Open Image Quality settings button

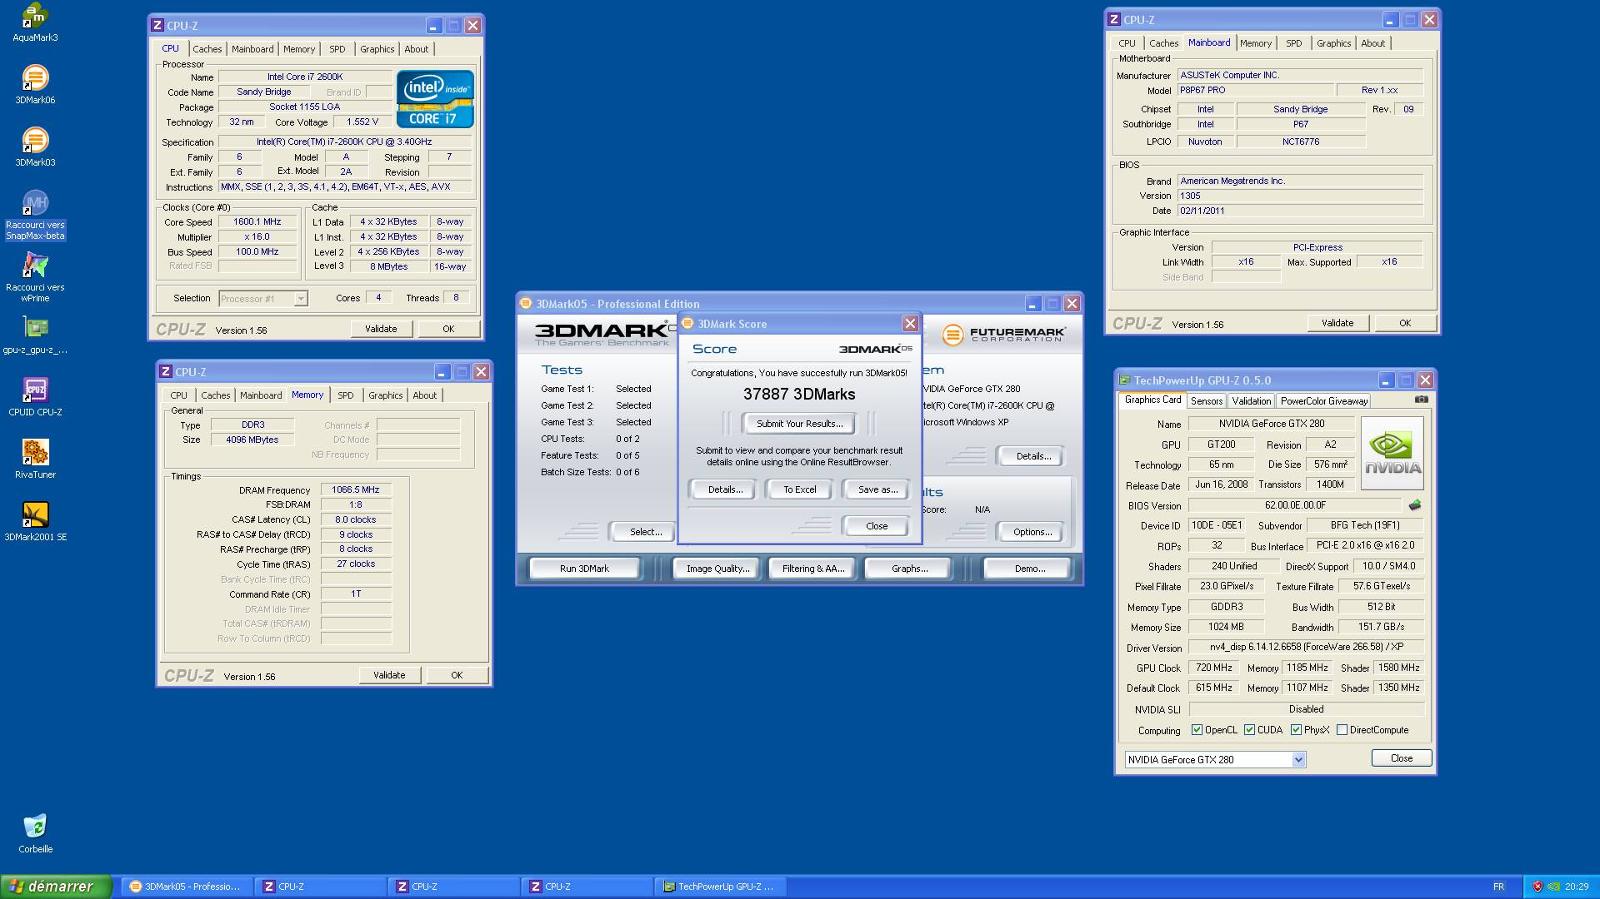(717, 568)
